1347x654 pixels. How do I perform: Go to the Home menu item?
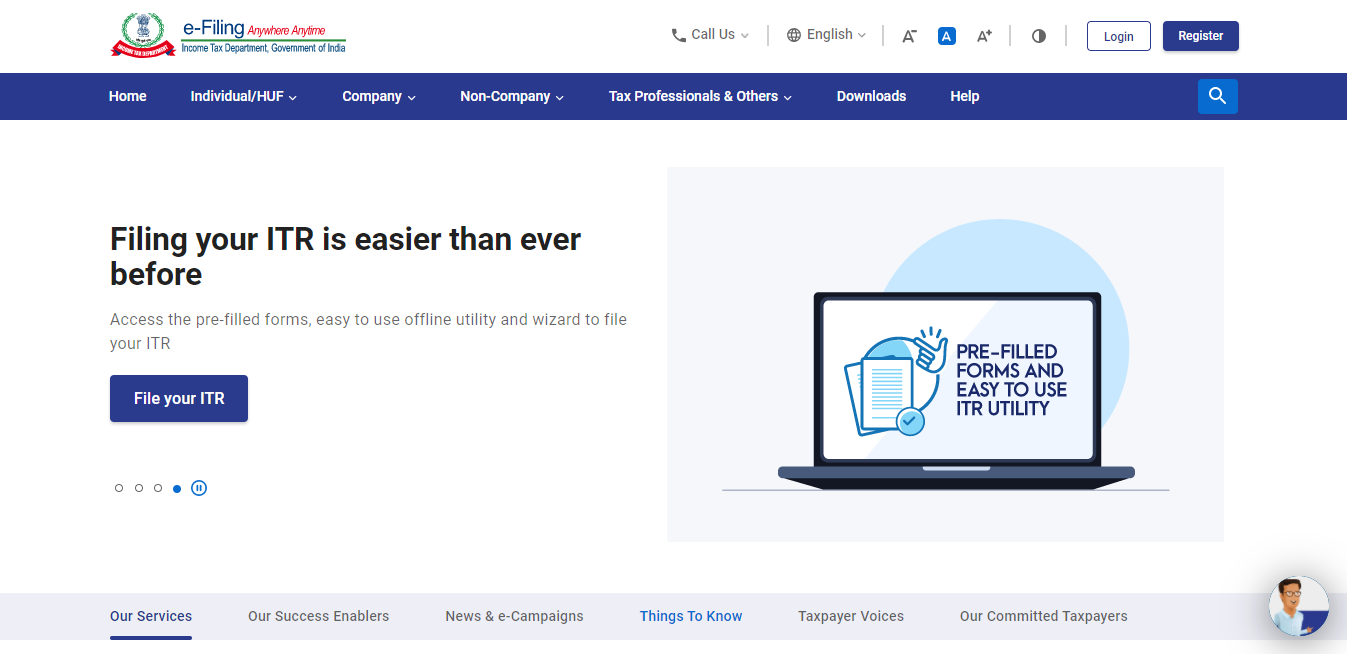(128, 96)
